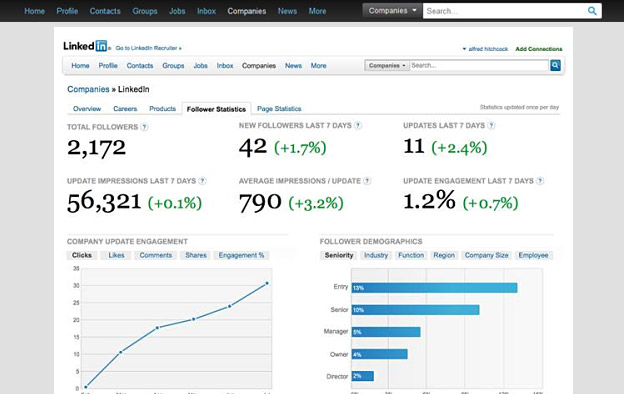The width and height of the screenshot is (624, 394).
Task: Select Industry demographics filter
Action: [376, 255]
